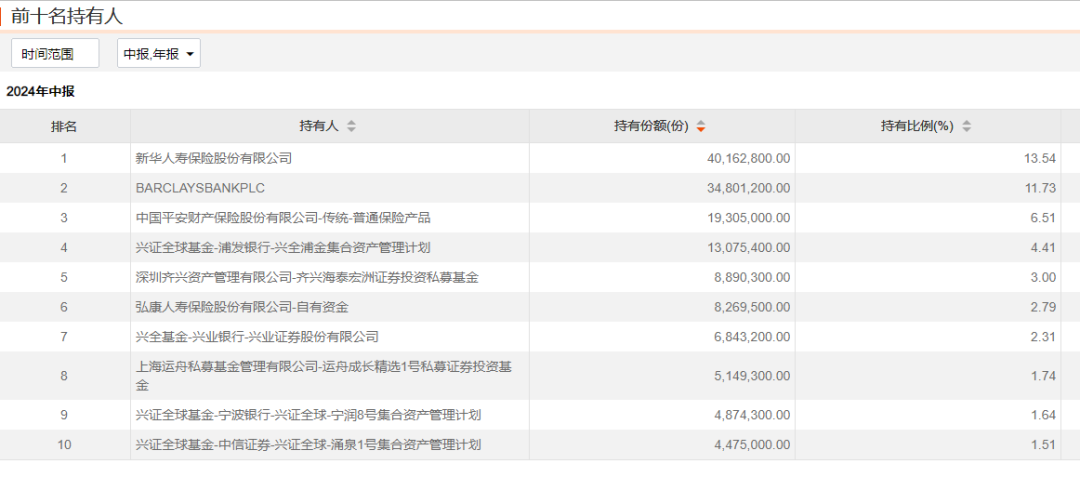The height and width of the screenshot is (477, 1080).
Task: Click the 排名 column header
Action: (64, 127)
